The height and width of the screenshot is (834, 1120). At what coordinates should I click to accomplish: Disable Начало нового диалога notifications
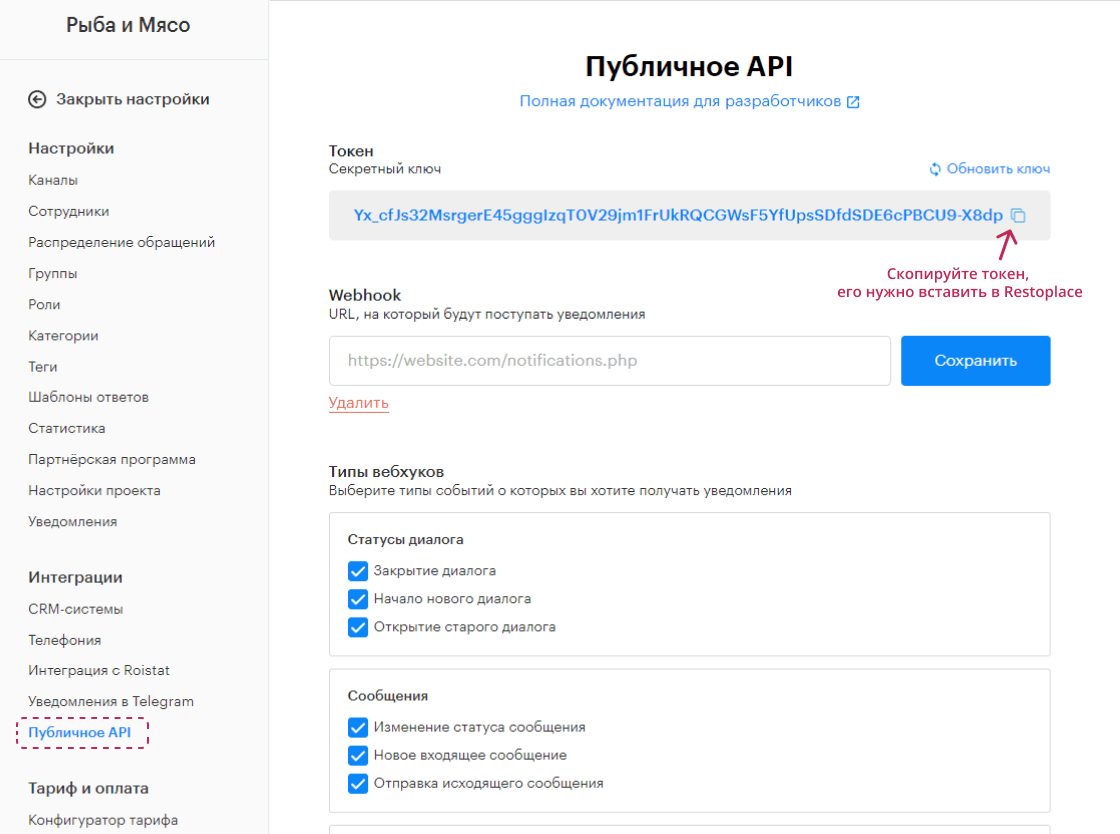(x=358, y=597)
